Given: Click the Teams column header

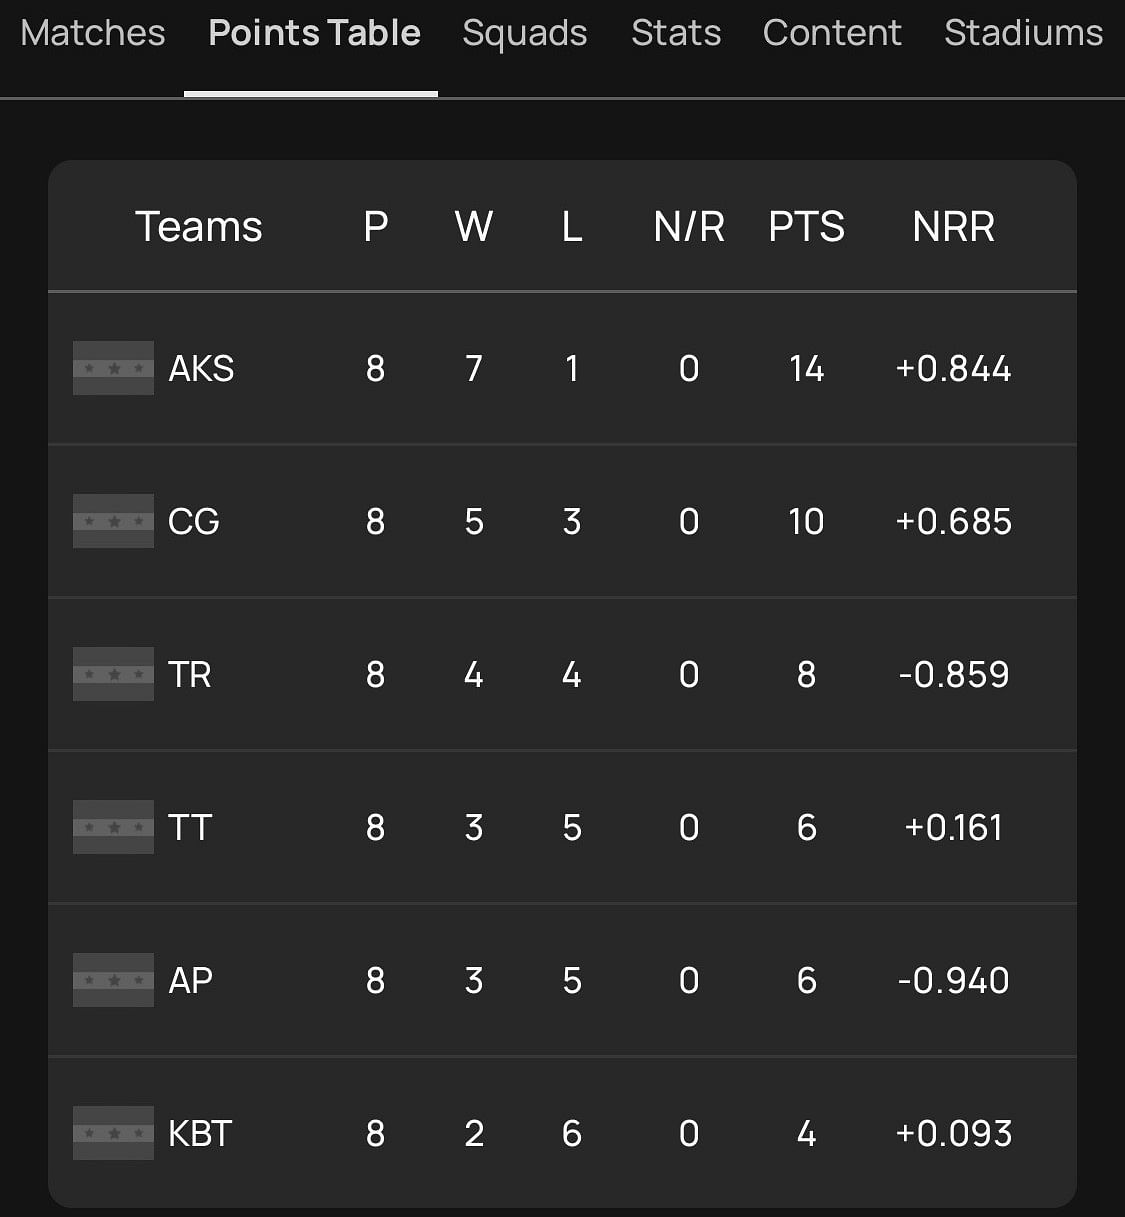Looking at the screenshot, I should coord(198,227).
